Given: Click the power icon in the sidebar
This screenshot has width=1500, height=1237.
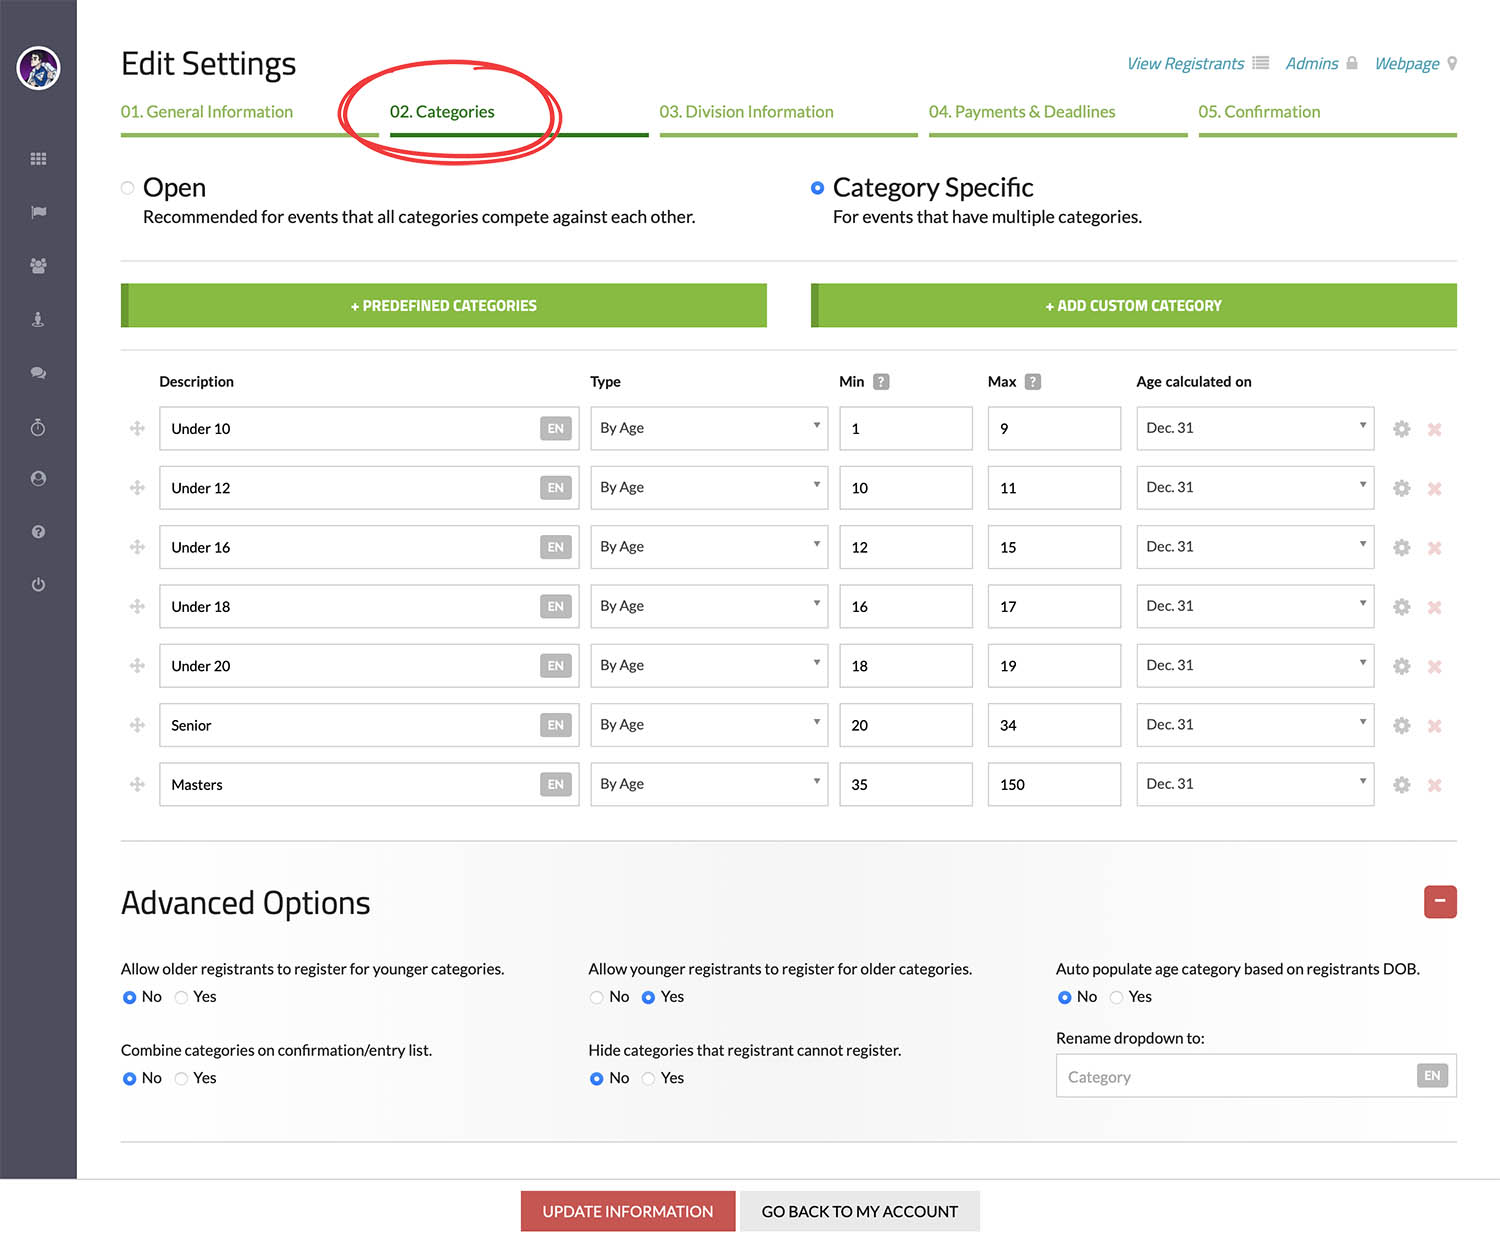Looking at the screenshot, I should pyautogui.click(x=38, y=585).
